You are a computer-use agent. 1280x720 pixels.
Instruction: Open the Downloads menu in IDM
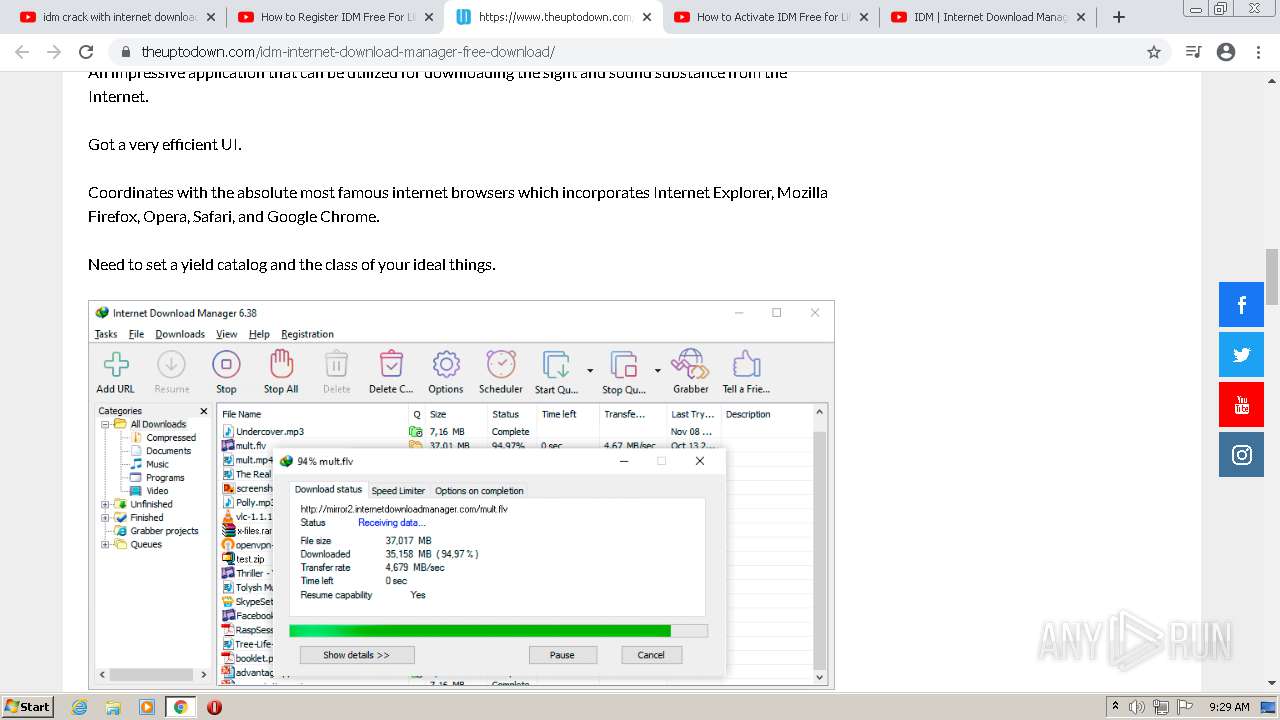[180, 334]
